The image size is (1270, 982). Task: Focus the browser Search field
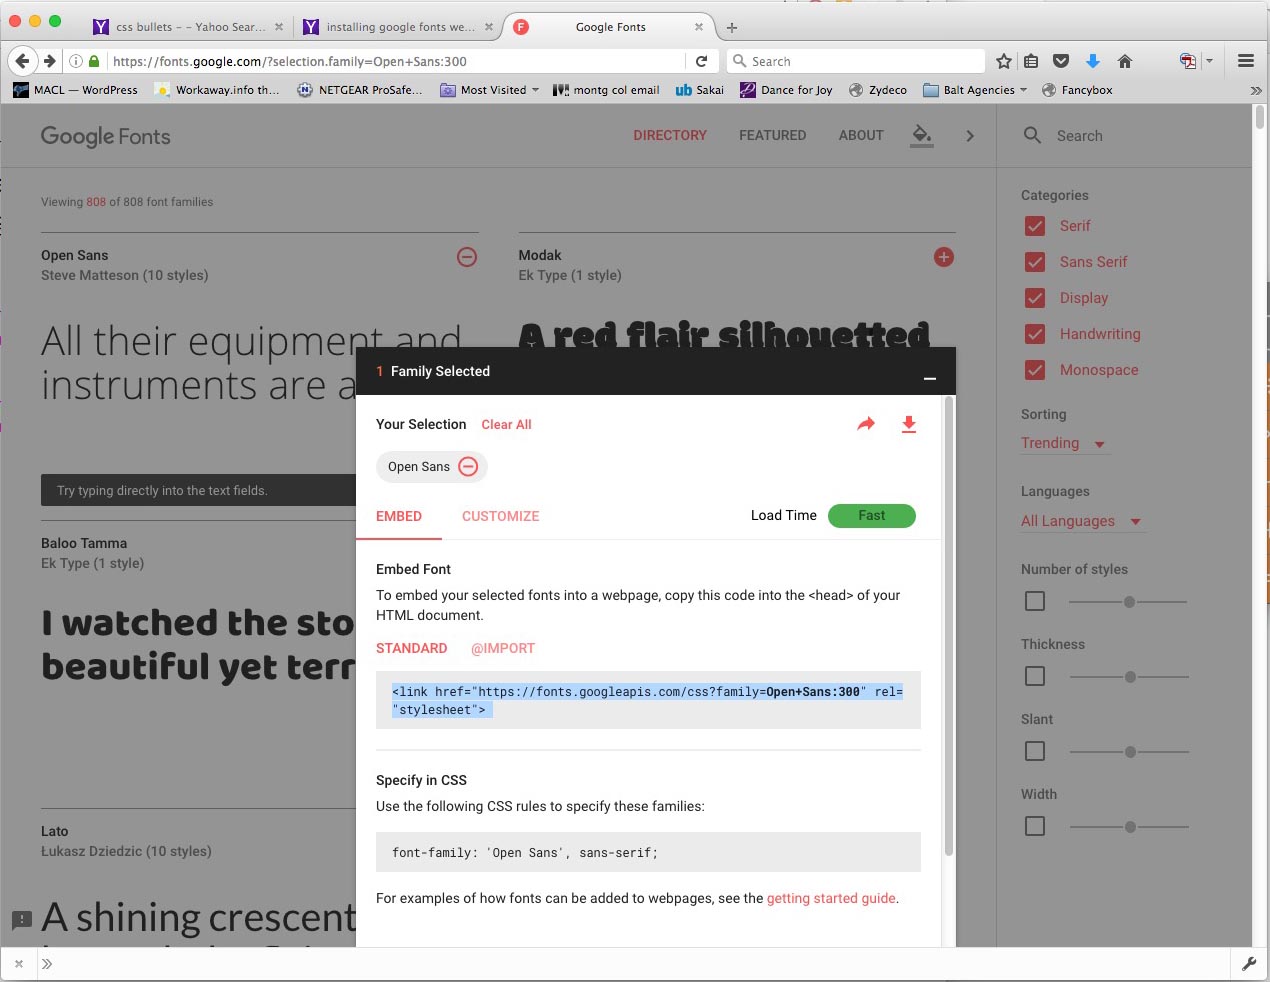[856, 61]
